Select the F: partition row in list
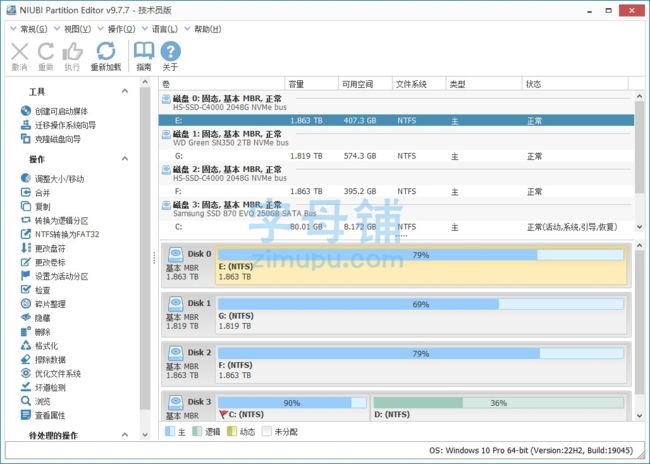This screenshot has height=464, width=650. 396,191
